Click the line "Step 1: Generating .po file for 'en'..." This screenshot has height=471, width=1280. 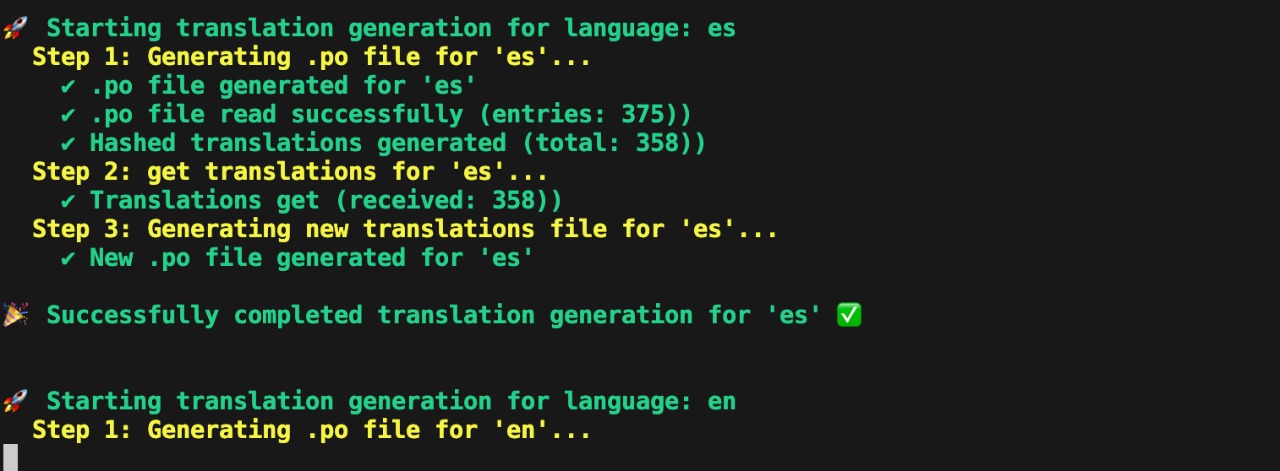pos(312,430)
